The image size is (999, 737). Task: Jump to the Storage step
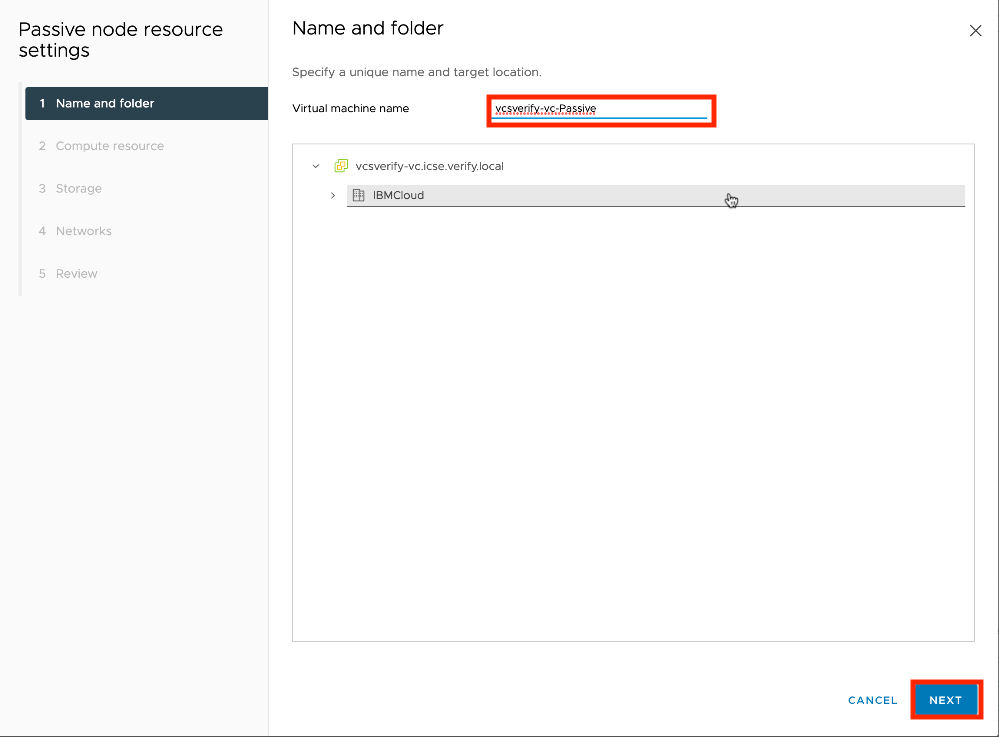(x=78, y=188)
